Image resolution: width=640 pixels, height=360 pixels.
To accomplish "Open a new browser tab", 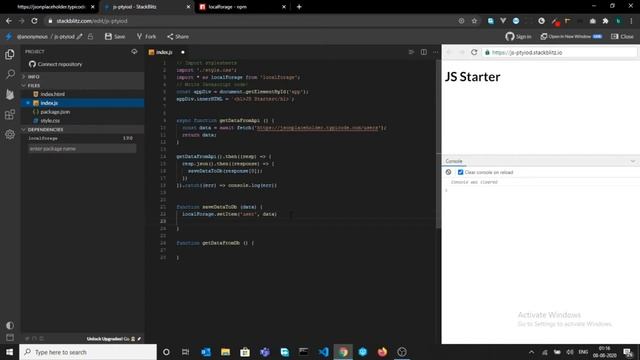I will [x=299, y=7].
